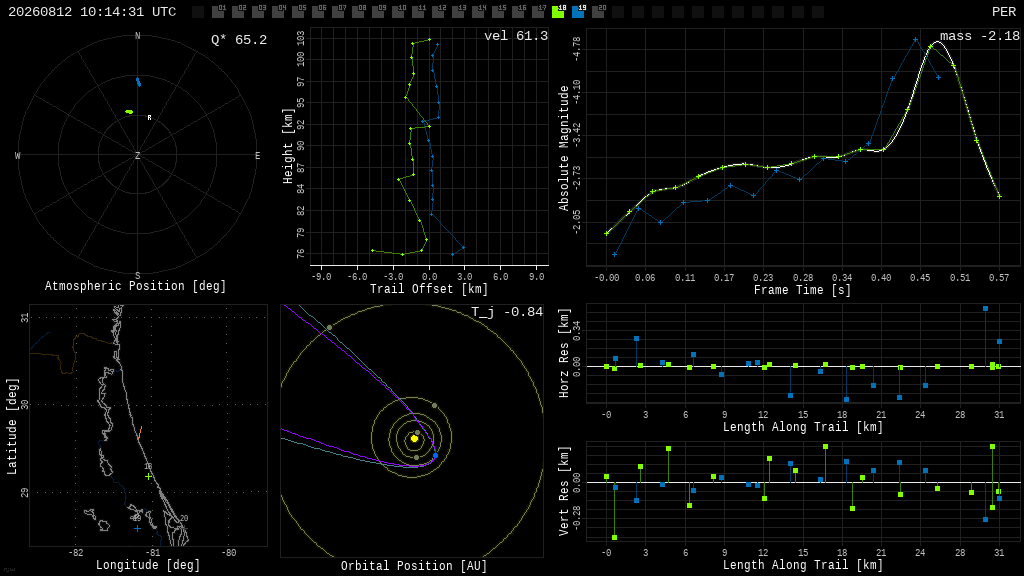
Task: Click station 17 indicator box
Action: (539, 11)
